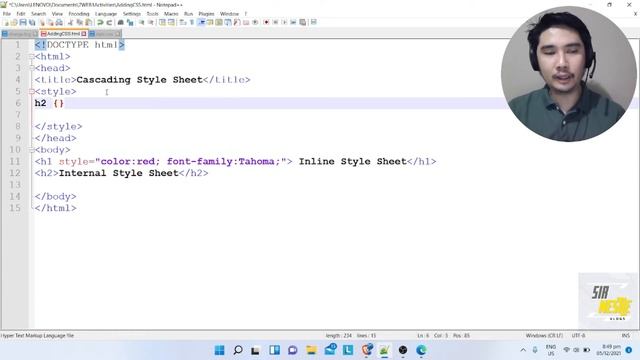
Task: Save the document using the Save icon
Action: click(x=23, y=22)
